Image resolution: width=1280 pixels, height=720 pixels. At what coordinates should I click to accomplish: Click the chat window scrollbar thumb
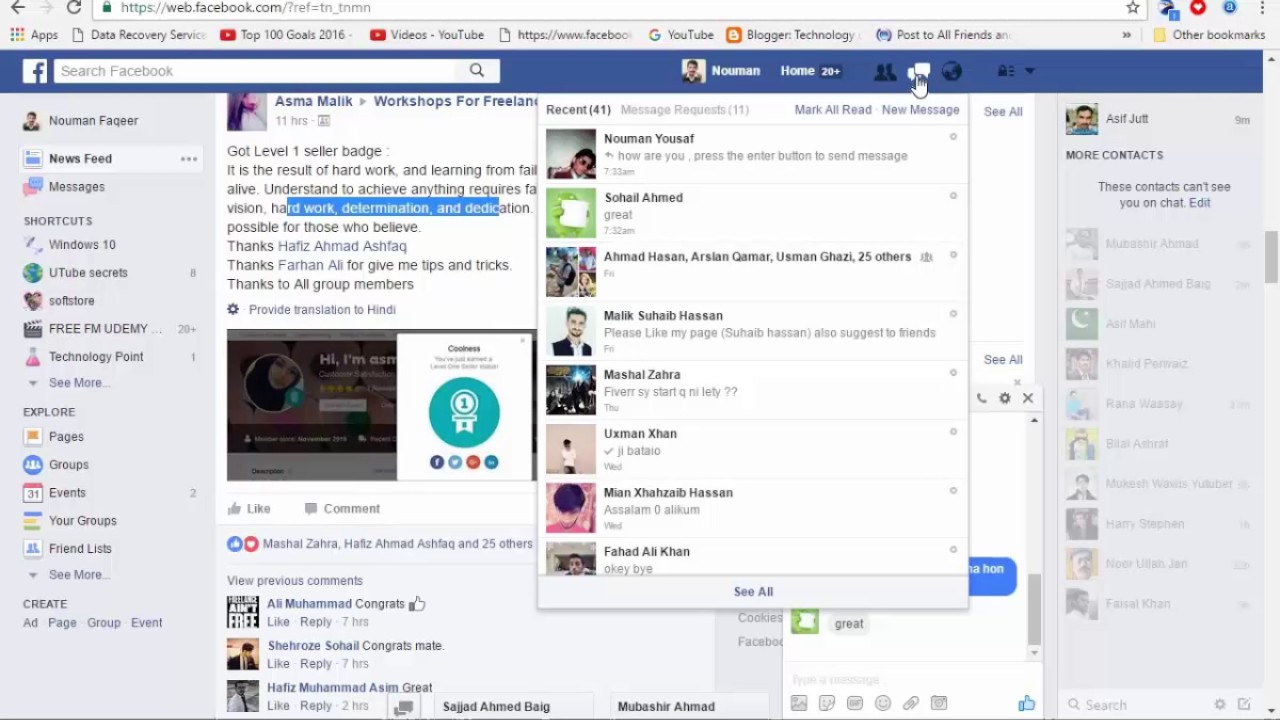click(1034, 610)
